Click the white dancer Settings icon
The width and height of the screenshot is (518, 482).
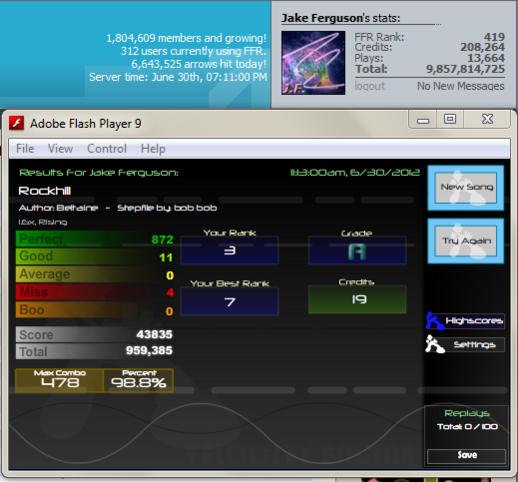[x=435, y=344]
